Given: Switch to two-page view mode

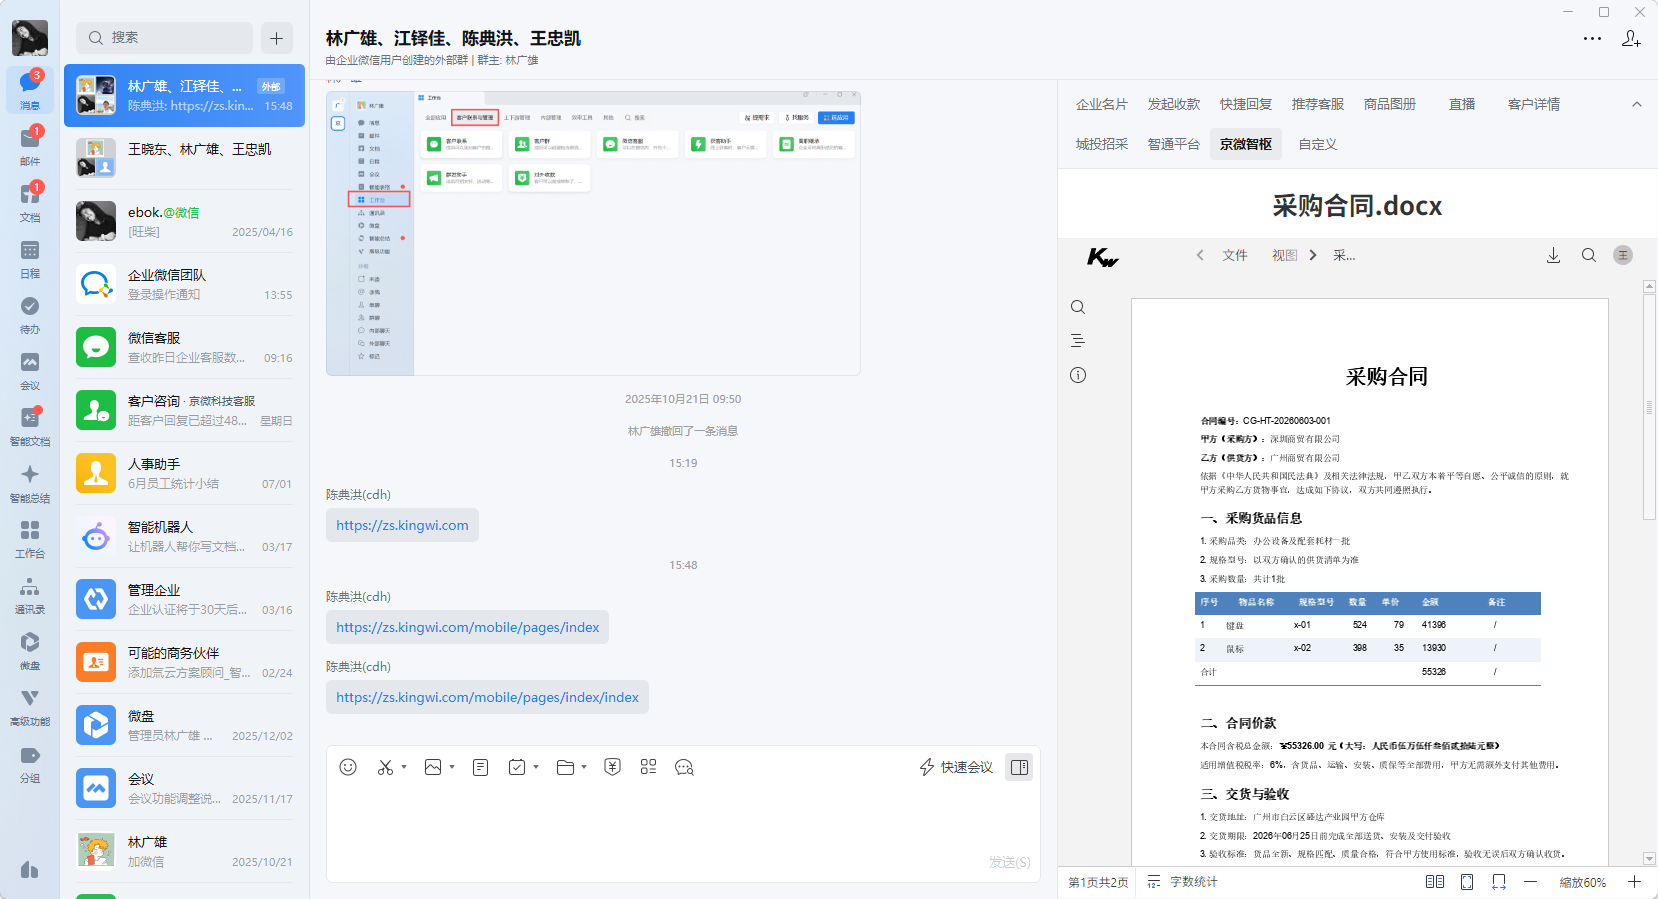Looking at the screenshot, I should click(x=1435, y=882).
